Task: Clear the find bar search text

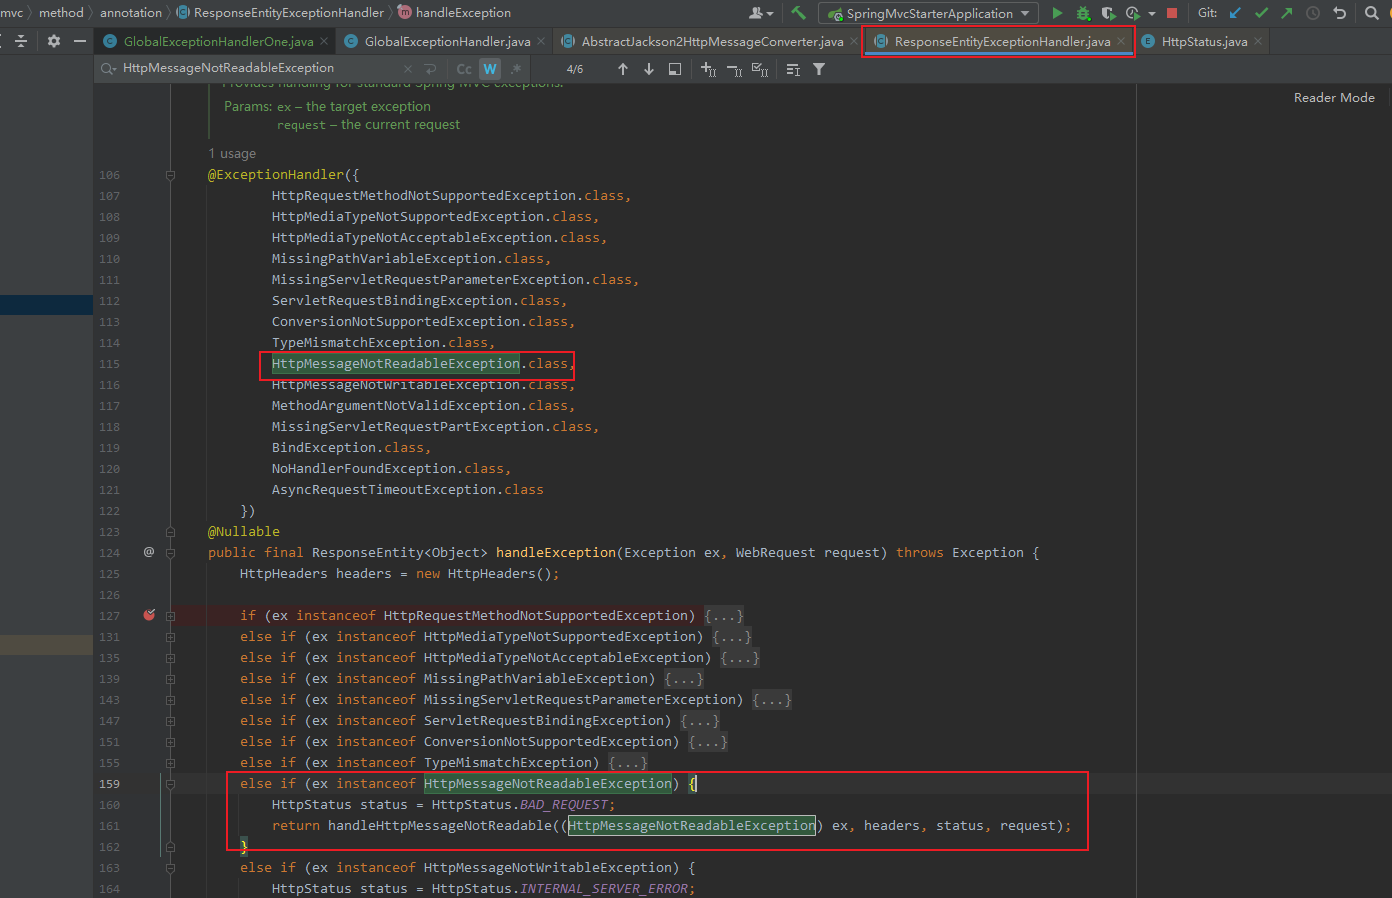Action: pyautogui.click(x=408, y=69)
